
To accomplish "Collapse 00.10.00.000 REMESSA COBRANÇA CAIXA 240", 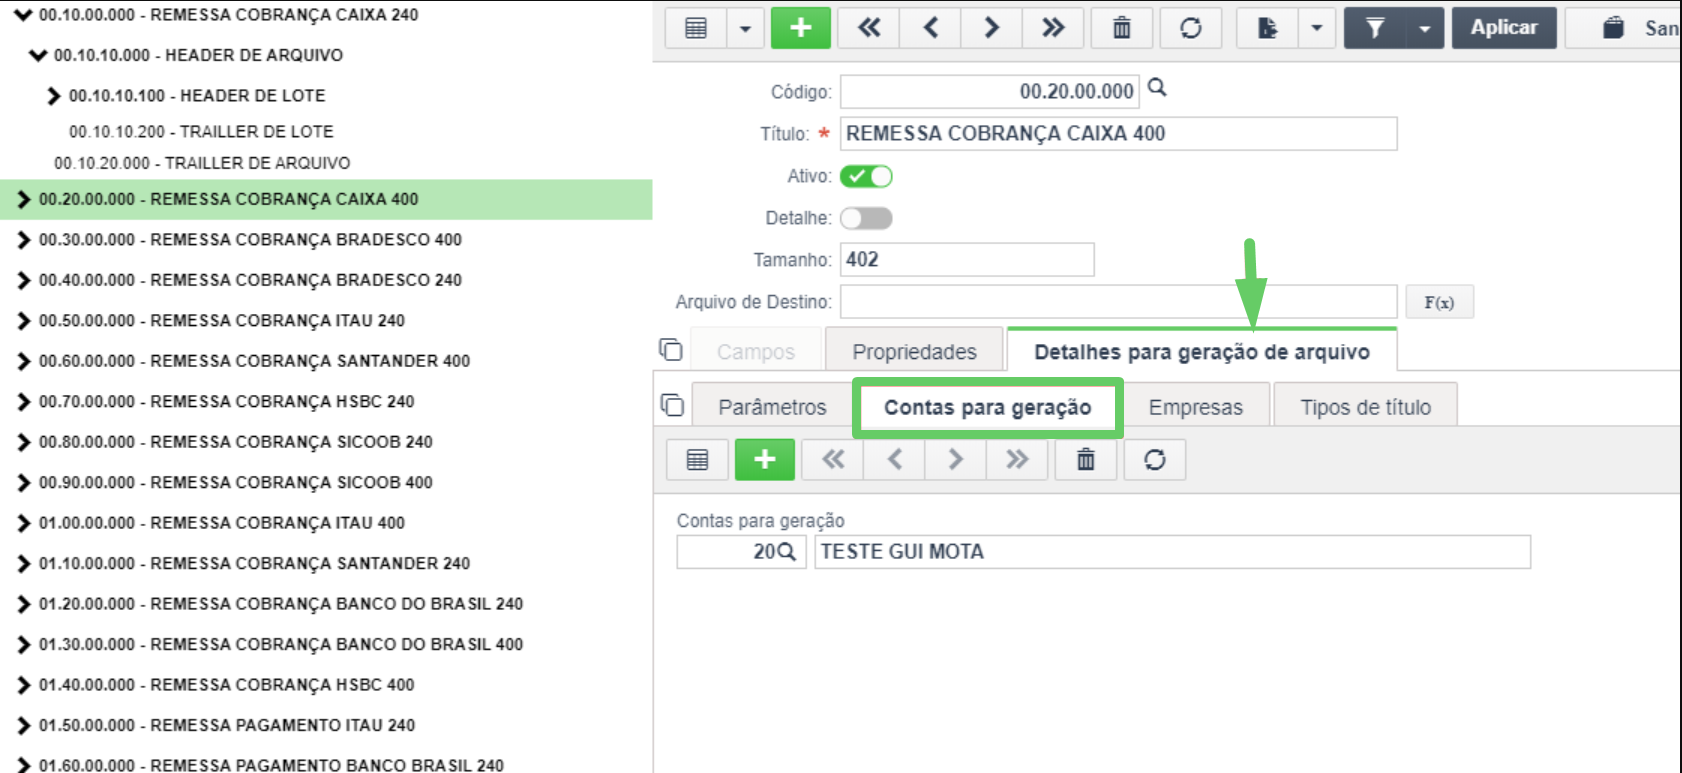I will point(23,15).
